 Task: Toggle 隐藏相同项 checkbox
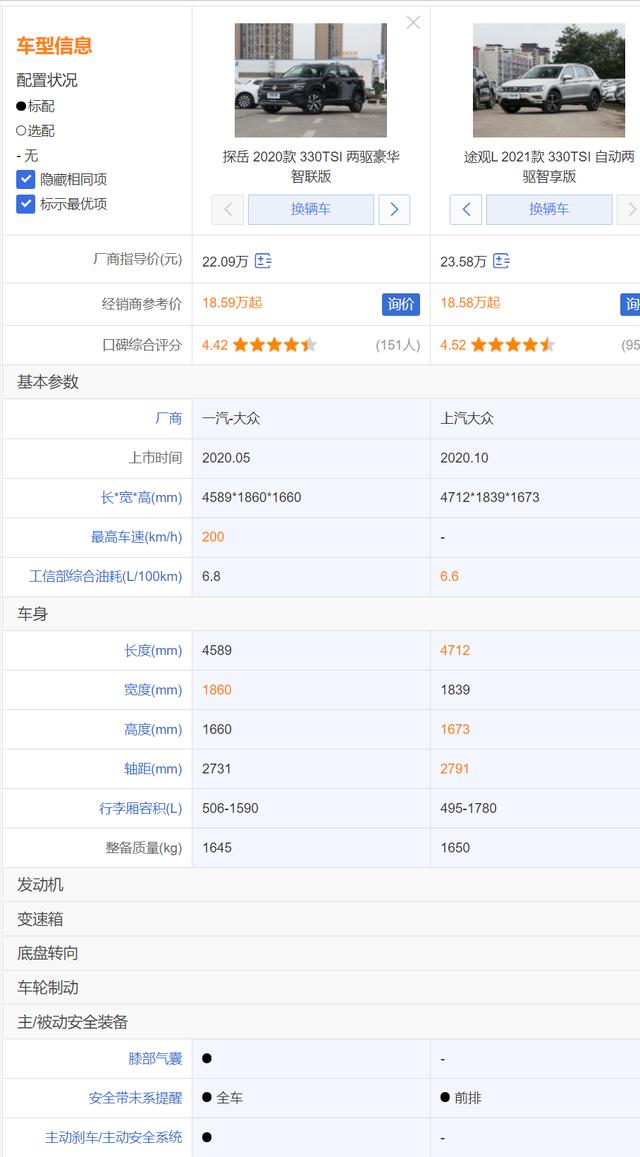tap(26, 179)
